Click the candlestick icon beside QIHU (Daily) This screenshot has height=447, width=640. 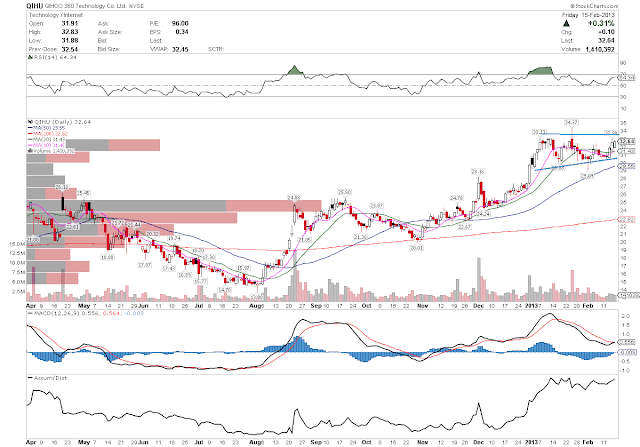(30, 122)
